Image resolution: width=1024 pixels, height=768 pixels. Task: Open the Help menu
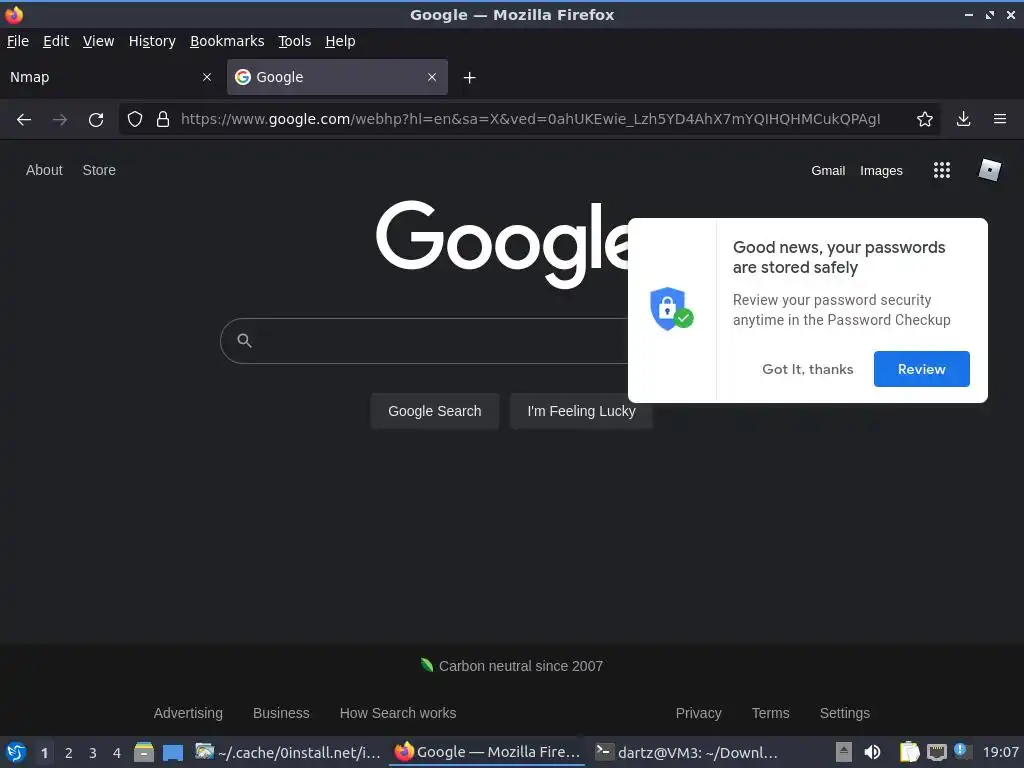coord(340,41)
